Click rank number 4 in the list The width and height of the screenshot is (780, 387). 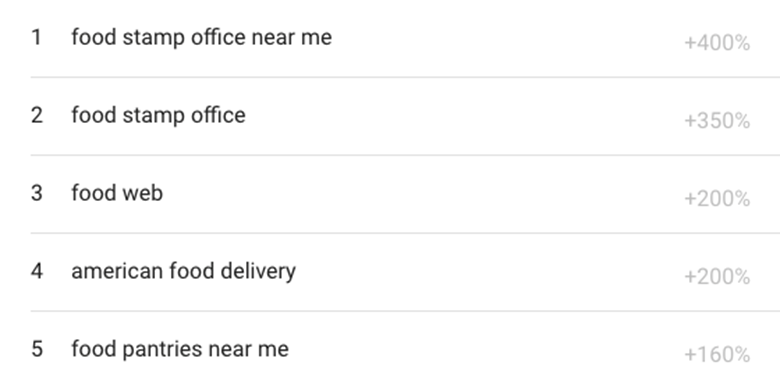pyautogui.click(x=37, y=272)
